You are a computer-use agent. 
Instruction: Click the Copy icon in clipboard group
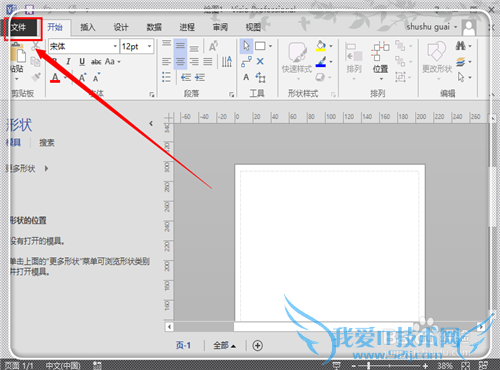point(35,62)
